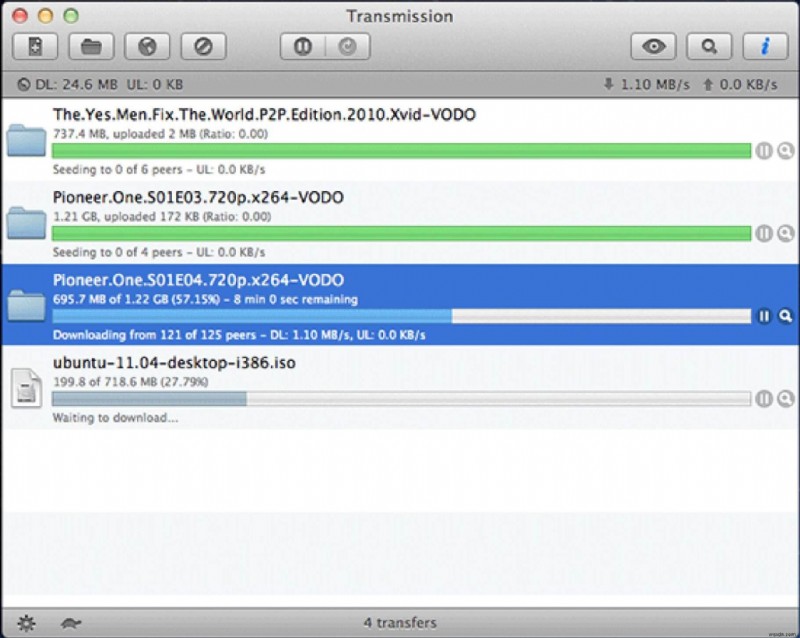
Task: Click the Pioneer.One.S01E03 folder icon
Action: [27, 223]
